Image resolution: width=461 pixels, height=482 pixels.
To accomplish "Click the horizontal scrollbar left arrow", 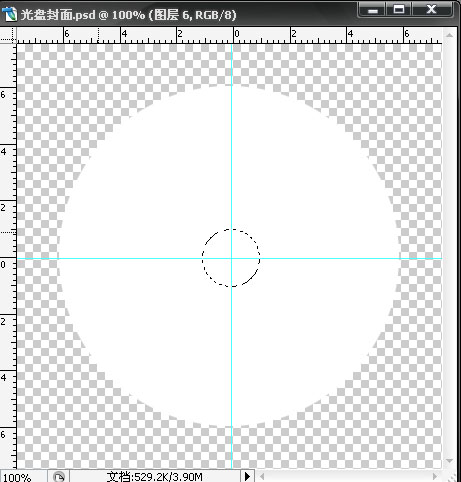I will pyautogui.click(x=262, y=477).
